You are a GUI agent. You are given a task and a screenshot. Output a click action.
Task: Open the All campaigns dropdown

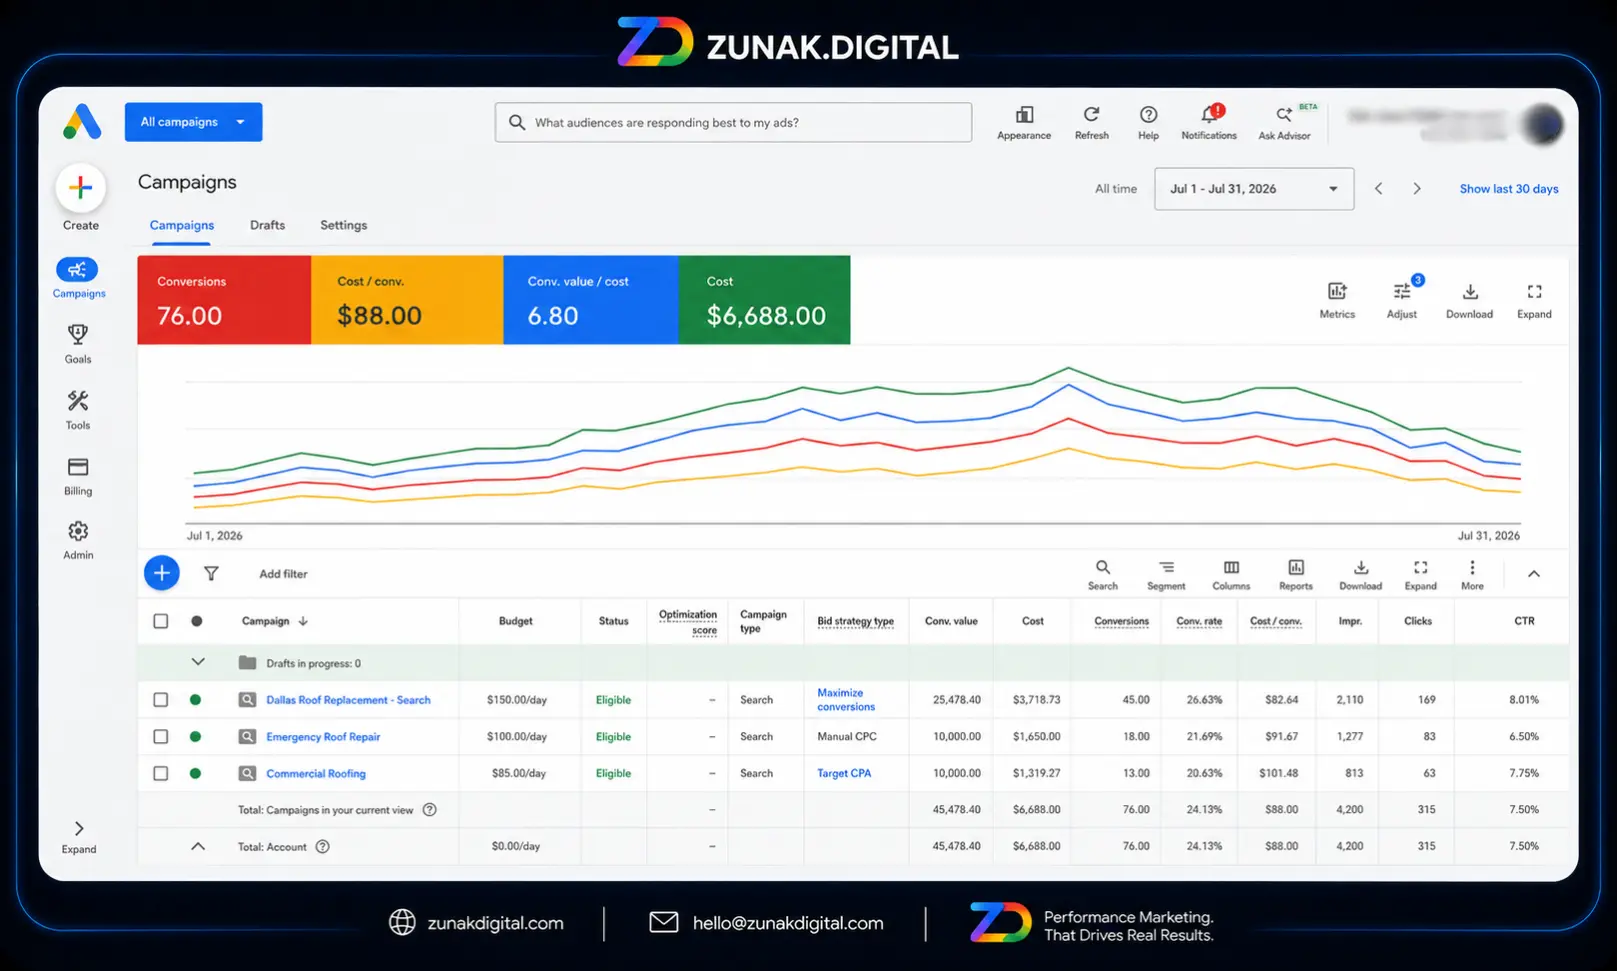click(x=193, y=122)
